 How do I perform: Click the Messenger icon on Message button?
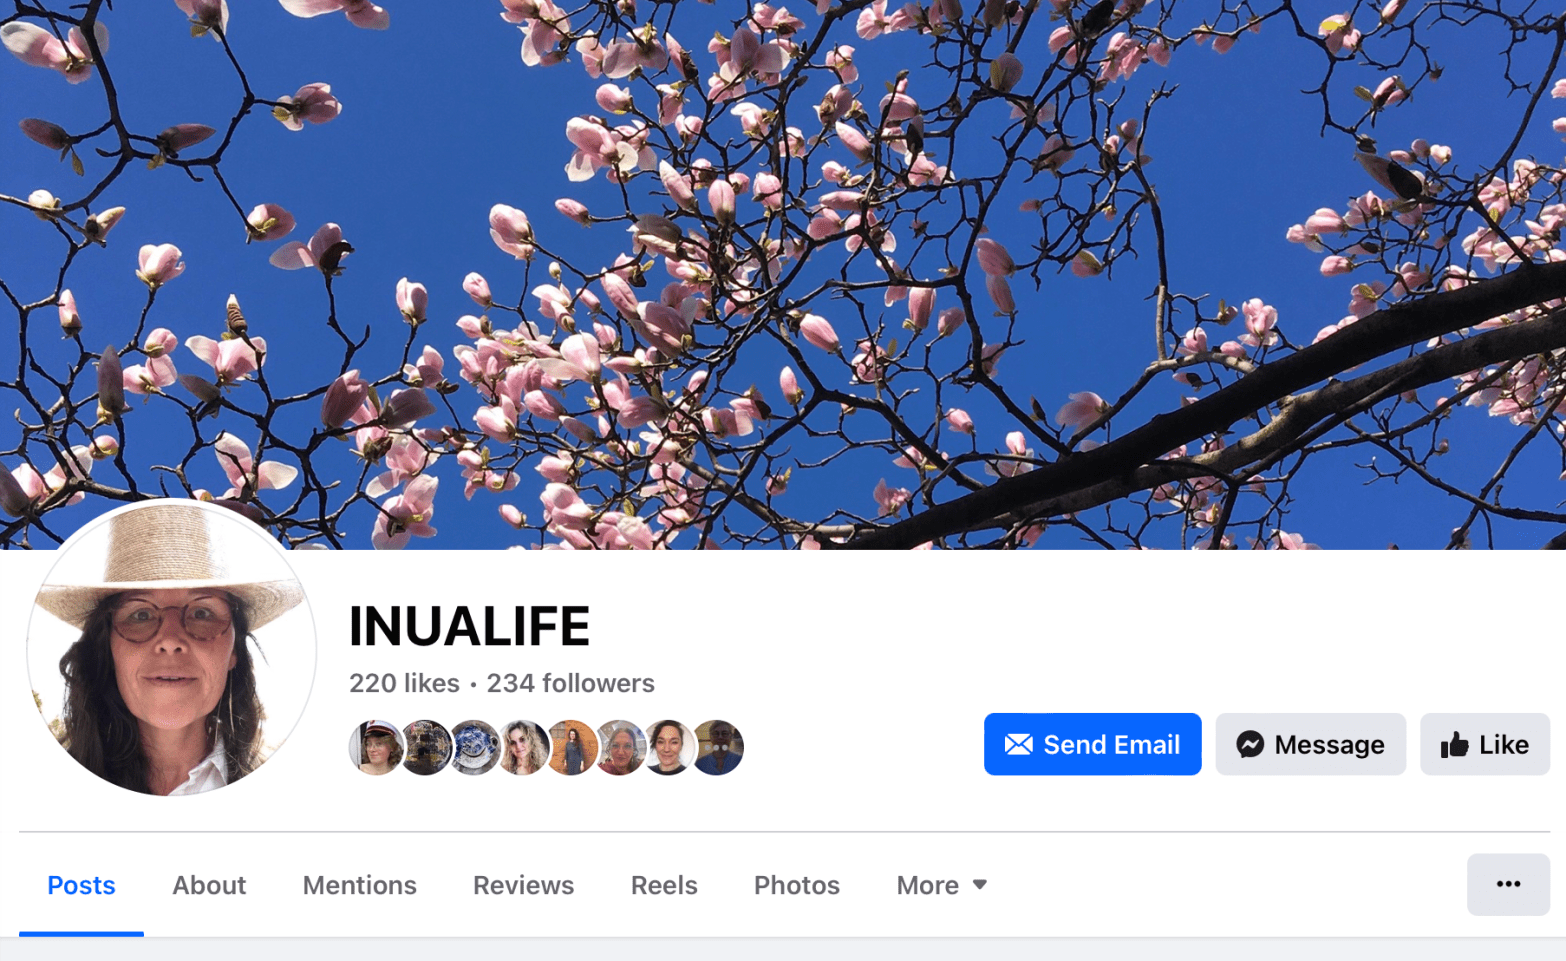point(1250,745)
